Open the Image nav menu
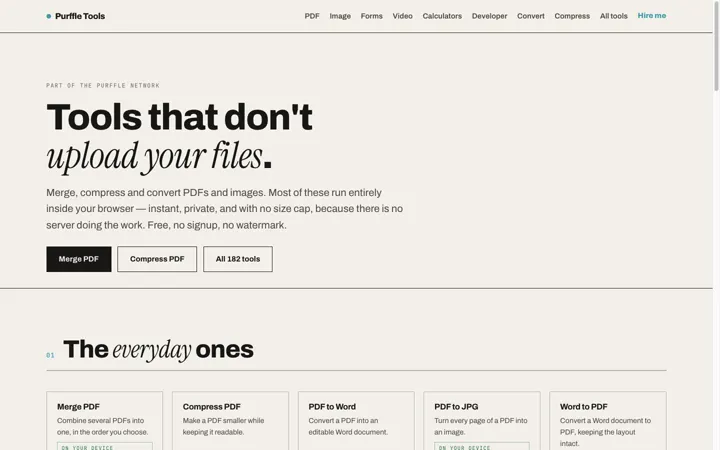The width and height of the screenshot is (720, 450). (x=340, y=16)
